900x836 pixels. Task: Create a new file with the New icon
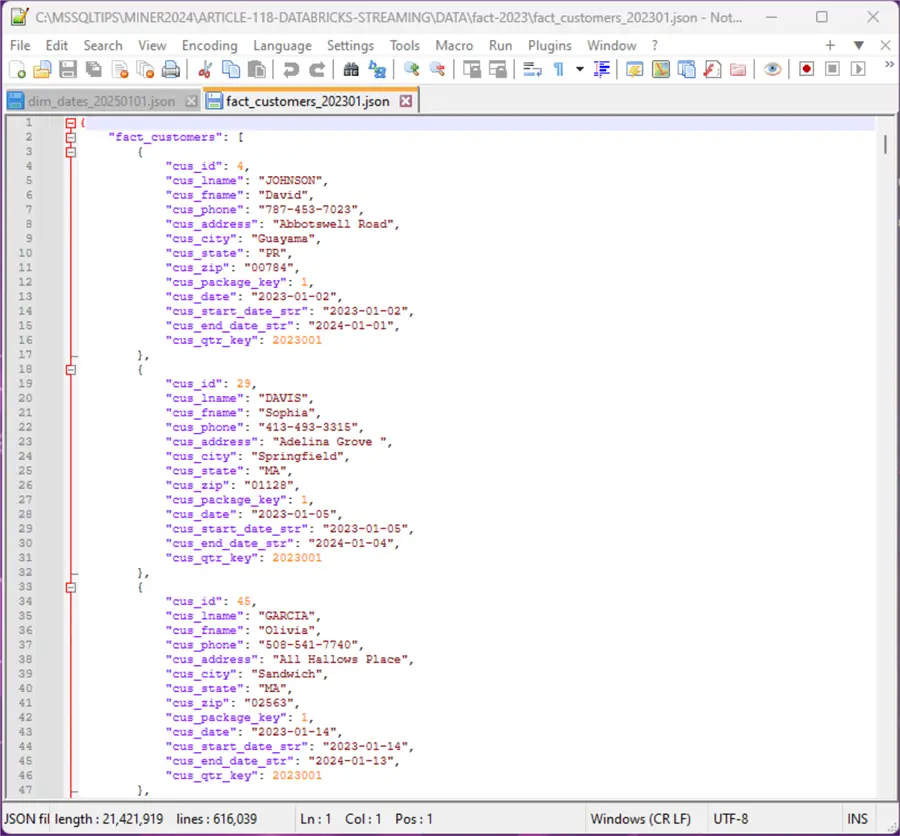(17, 69)
